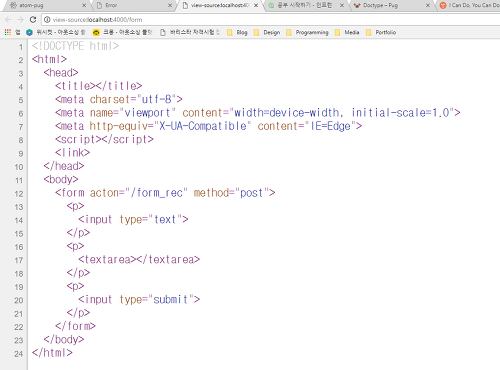Click the DOCTYPE html line of source
This screenshot has height=370, width=500.
75,46
